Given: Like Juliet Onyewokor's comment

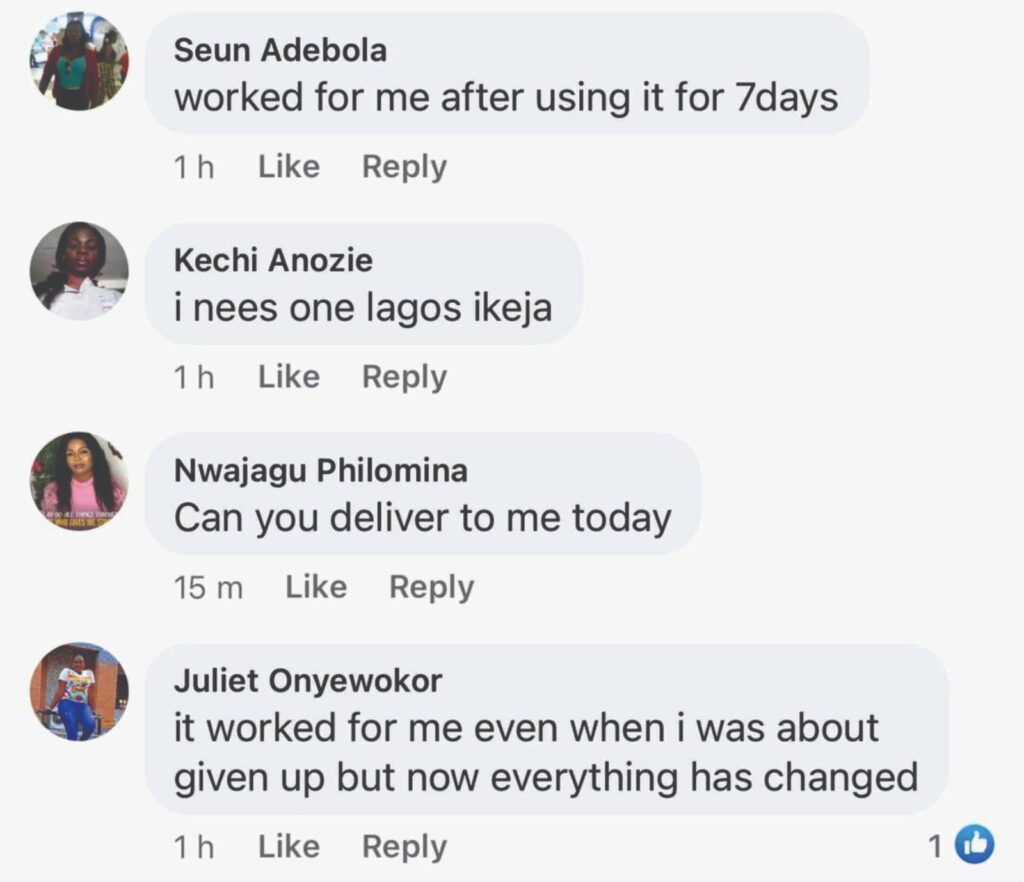Looking at the screenshot, I should click(288, 847).
